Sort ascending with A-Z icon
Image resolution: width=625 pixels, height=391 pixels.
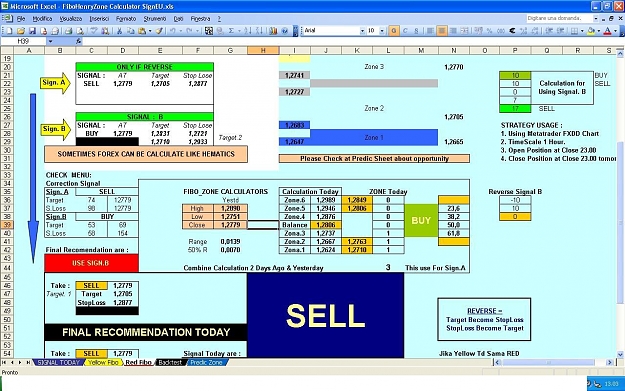(248, 31)
